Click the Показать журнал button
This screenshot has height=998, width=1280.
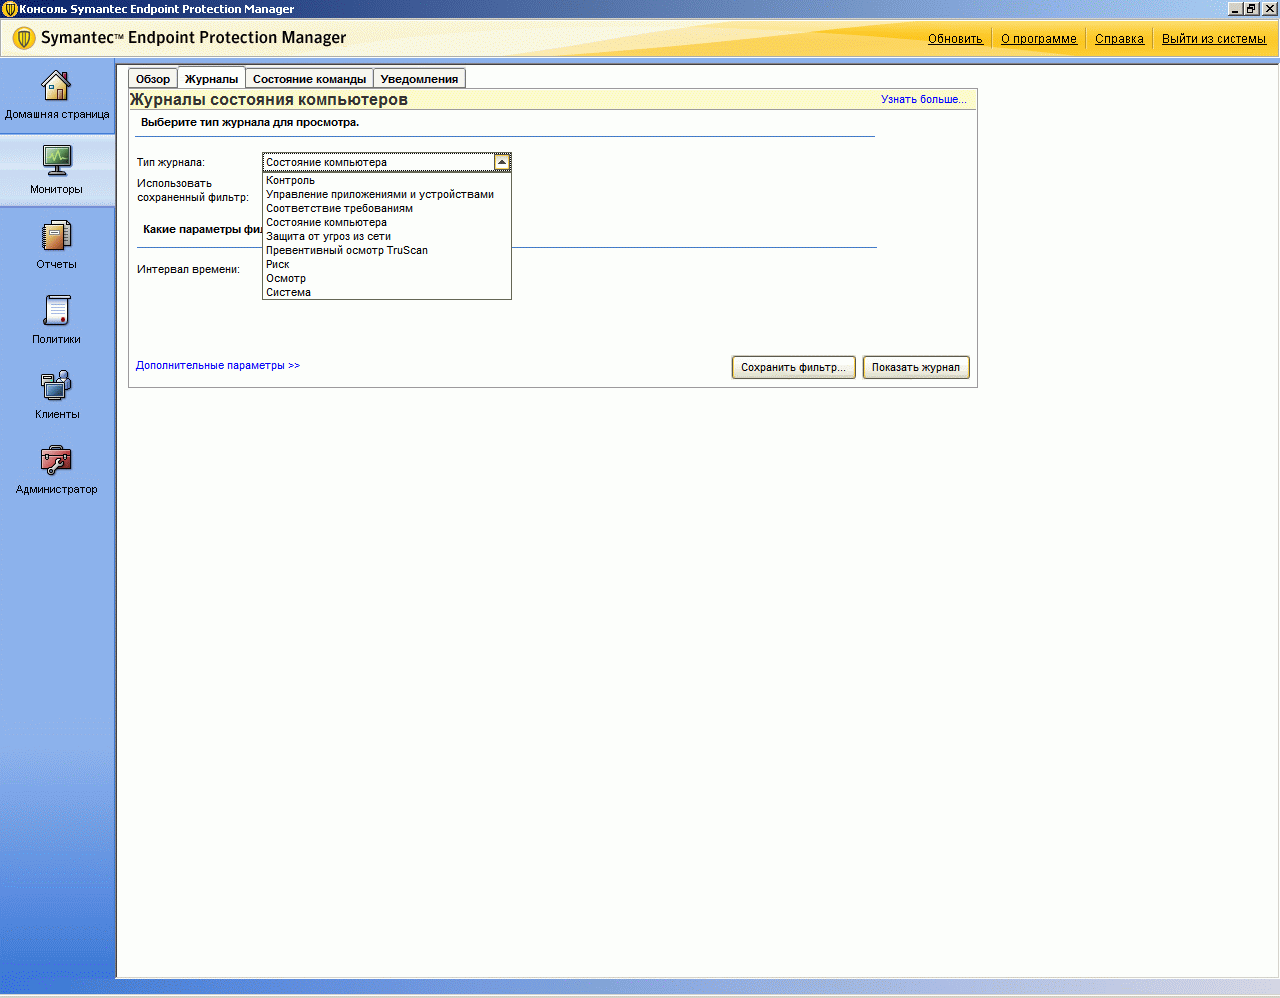pos(916,367)
